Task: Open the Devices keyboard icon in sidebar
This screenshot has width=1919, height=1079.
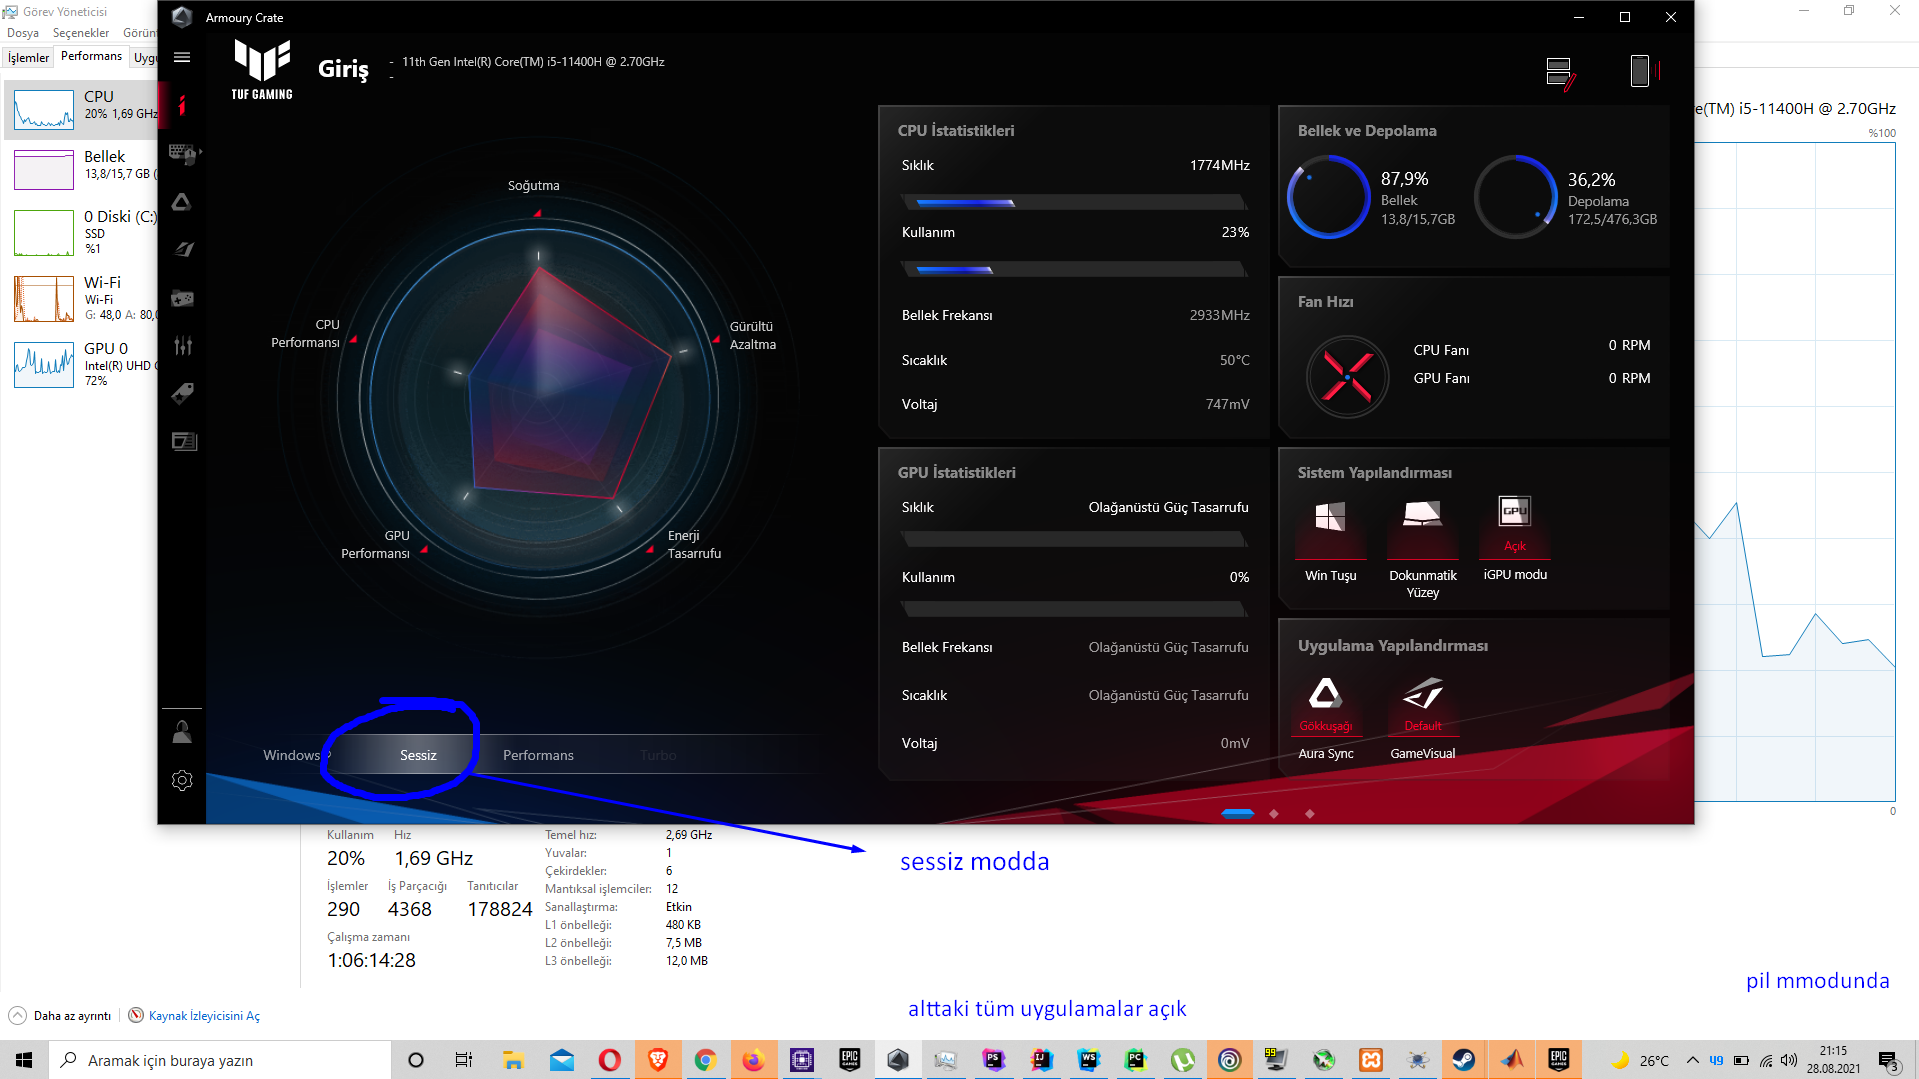Action: point(183,153)
